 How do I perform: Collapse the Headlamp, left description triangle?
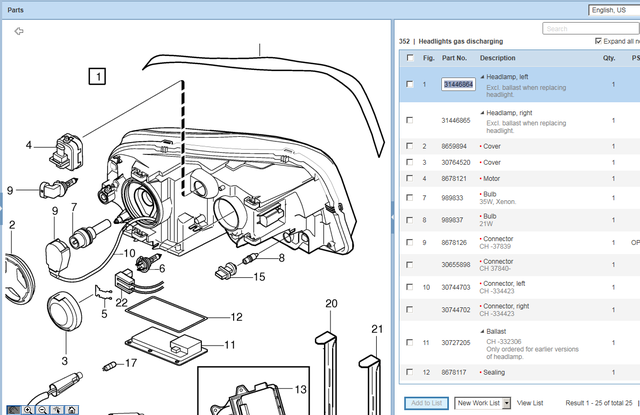(x=482, y=77)
